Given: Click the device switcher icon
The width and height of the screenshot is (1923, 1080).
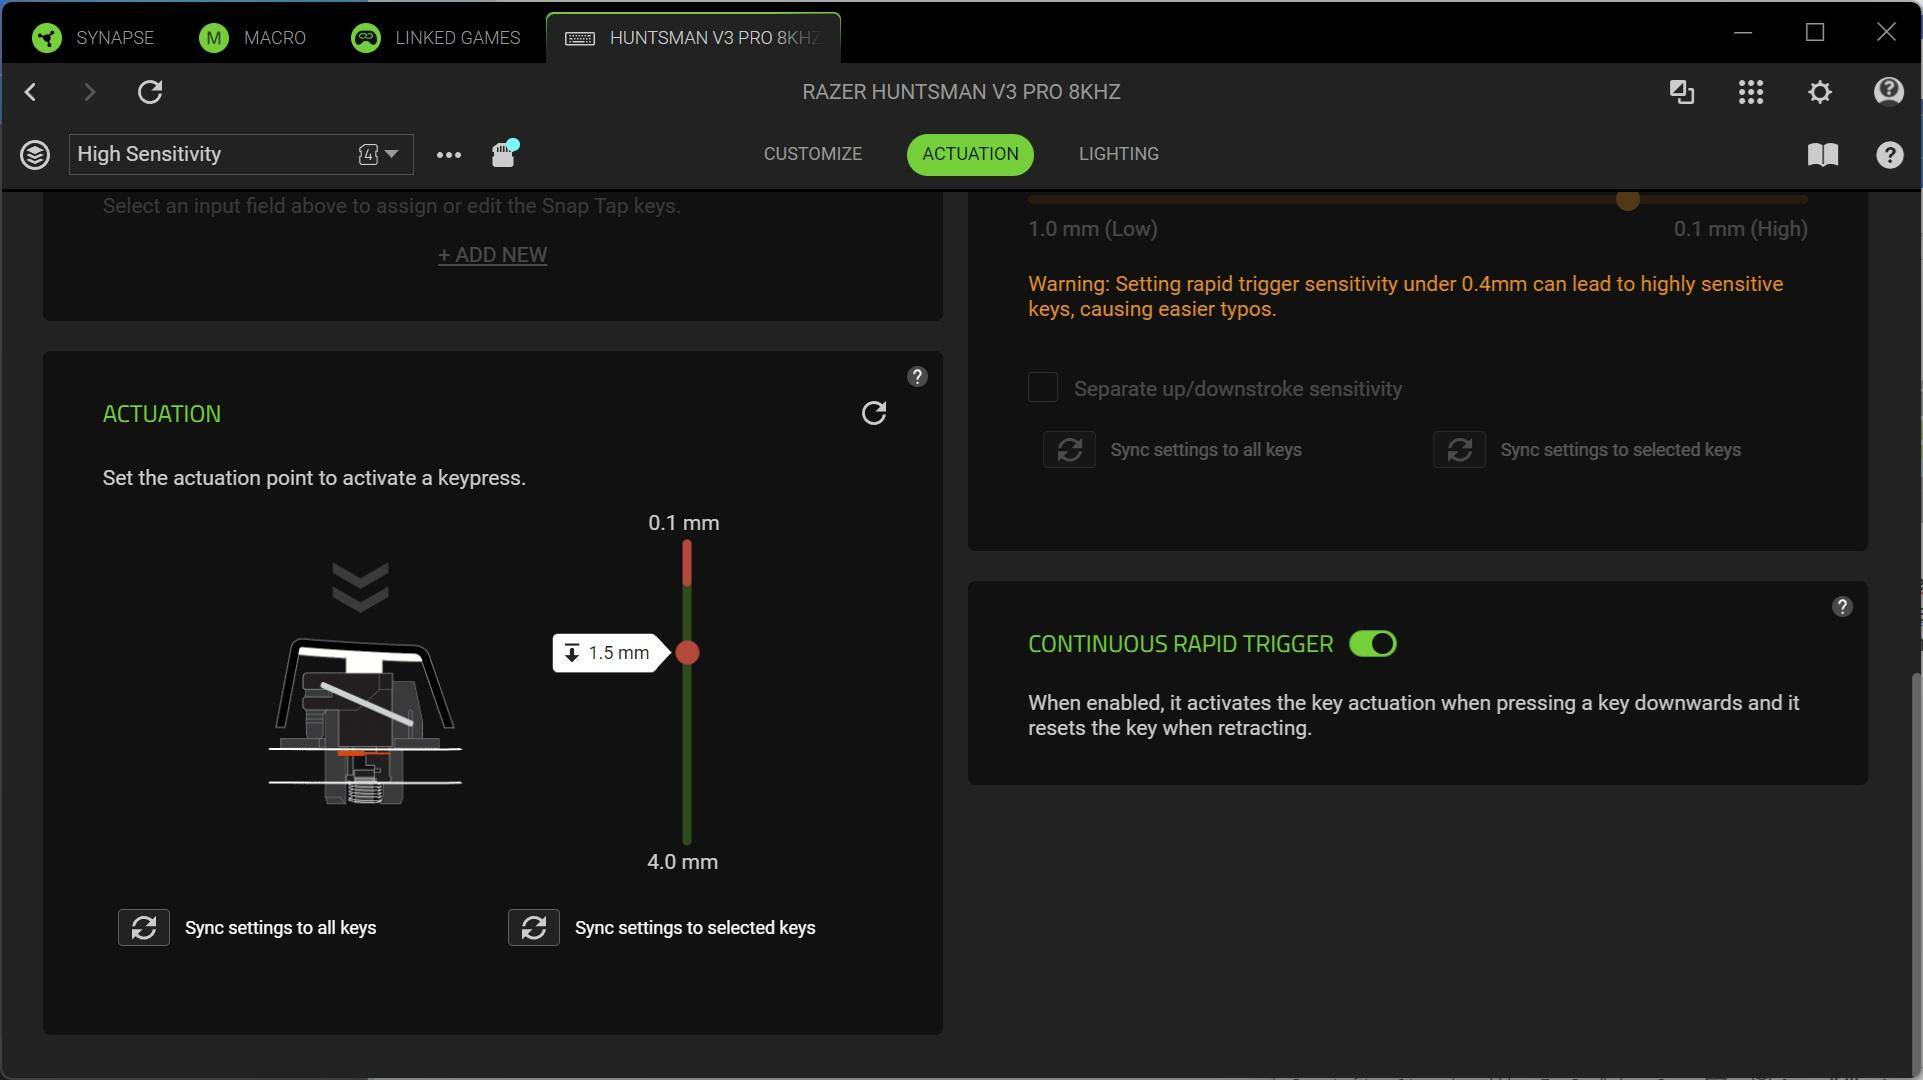Looking at the screenshot, I should (1681, 92).
